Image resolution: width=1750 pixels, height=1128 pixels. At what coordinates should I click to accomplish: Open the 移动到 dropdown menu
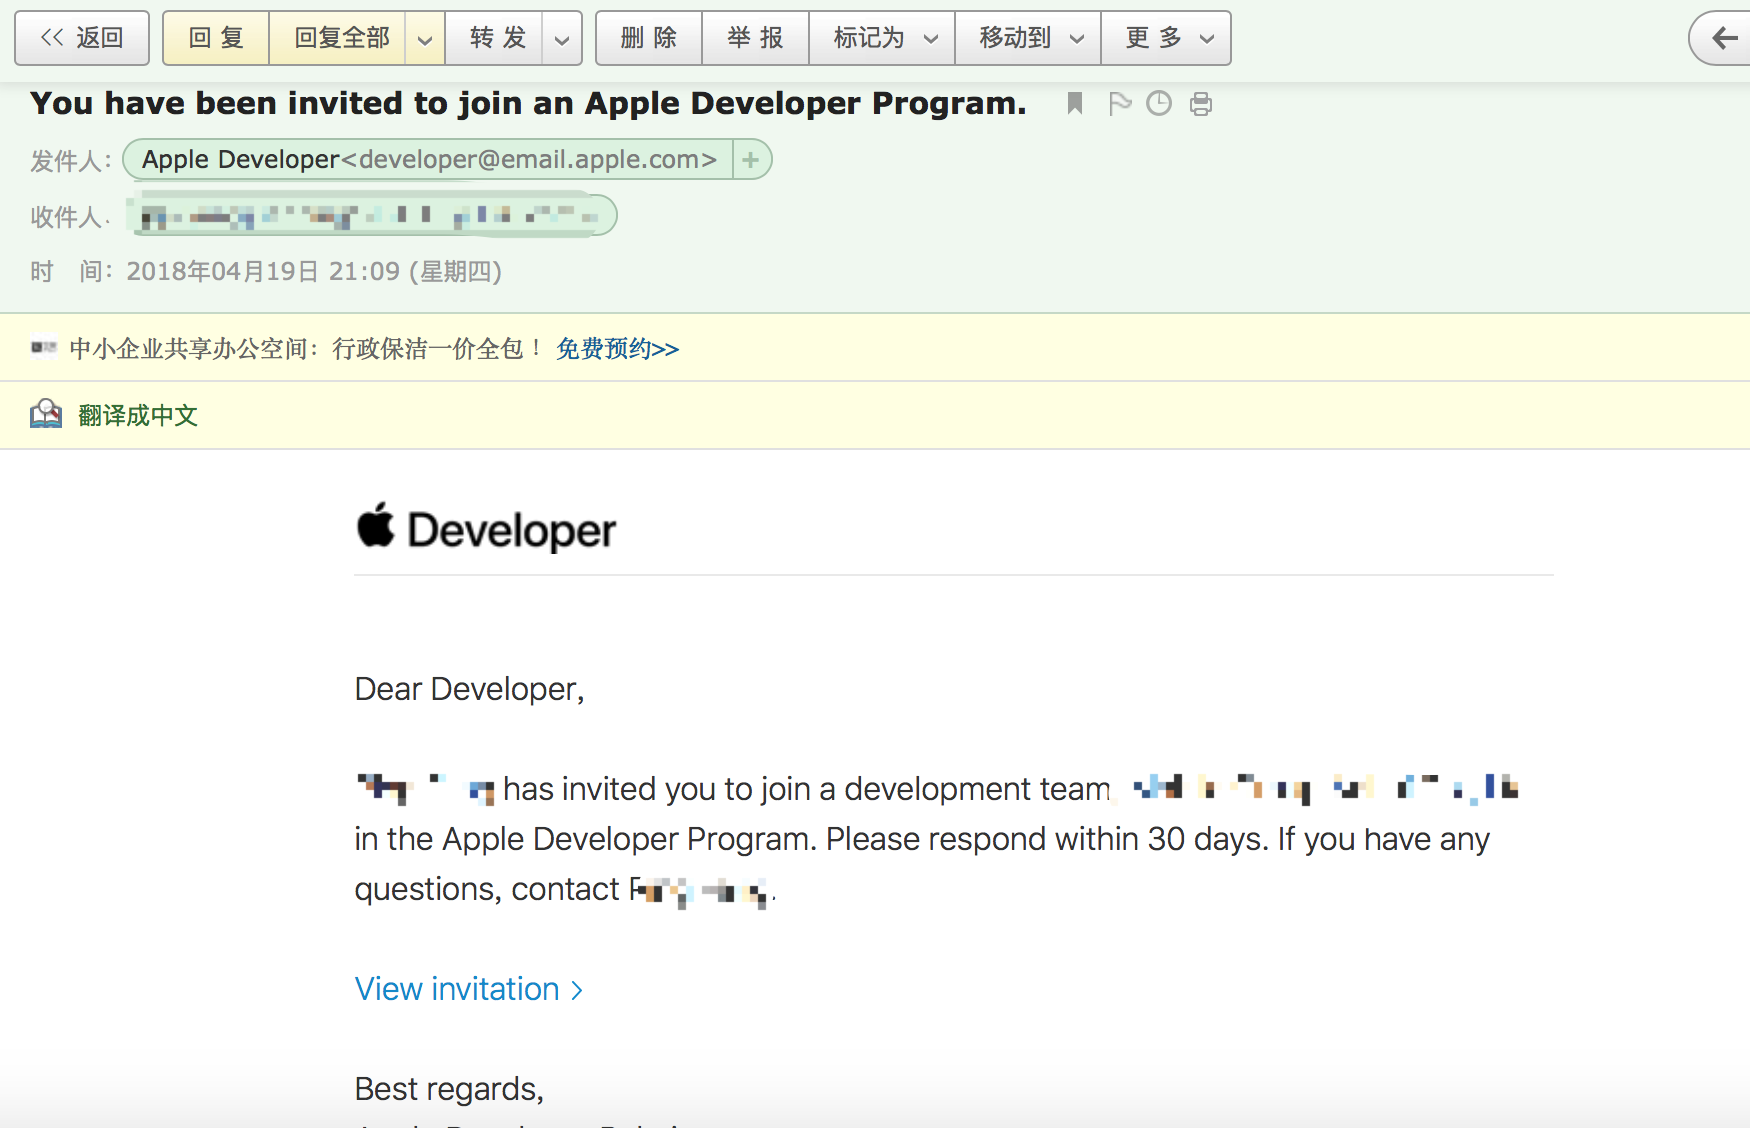point(1028,38)
